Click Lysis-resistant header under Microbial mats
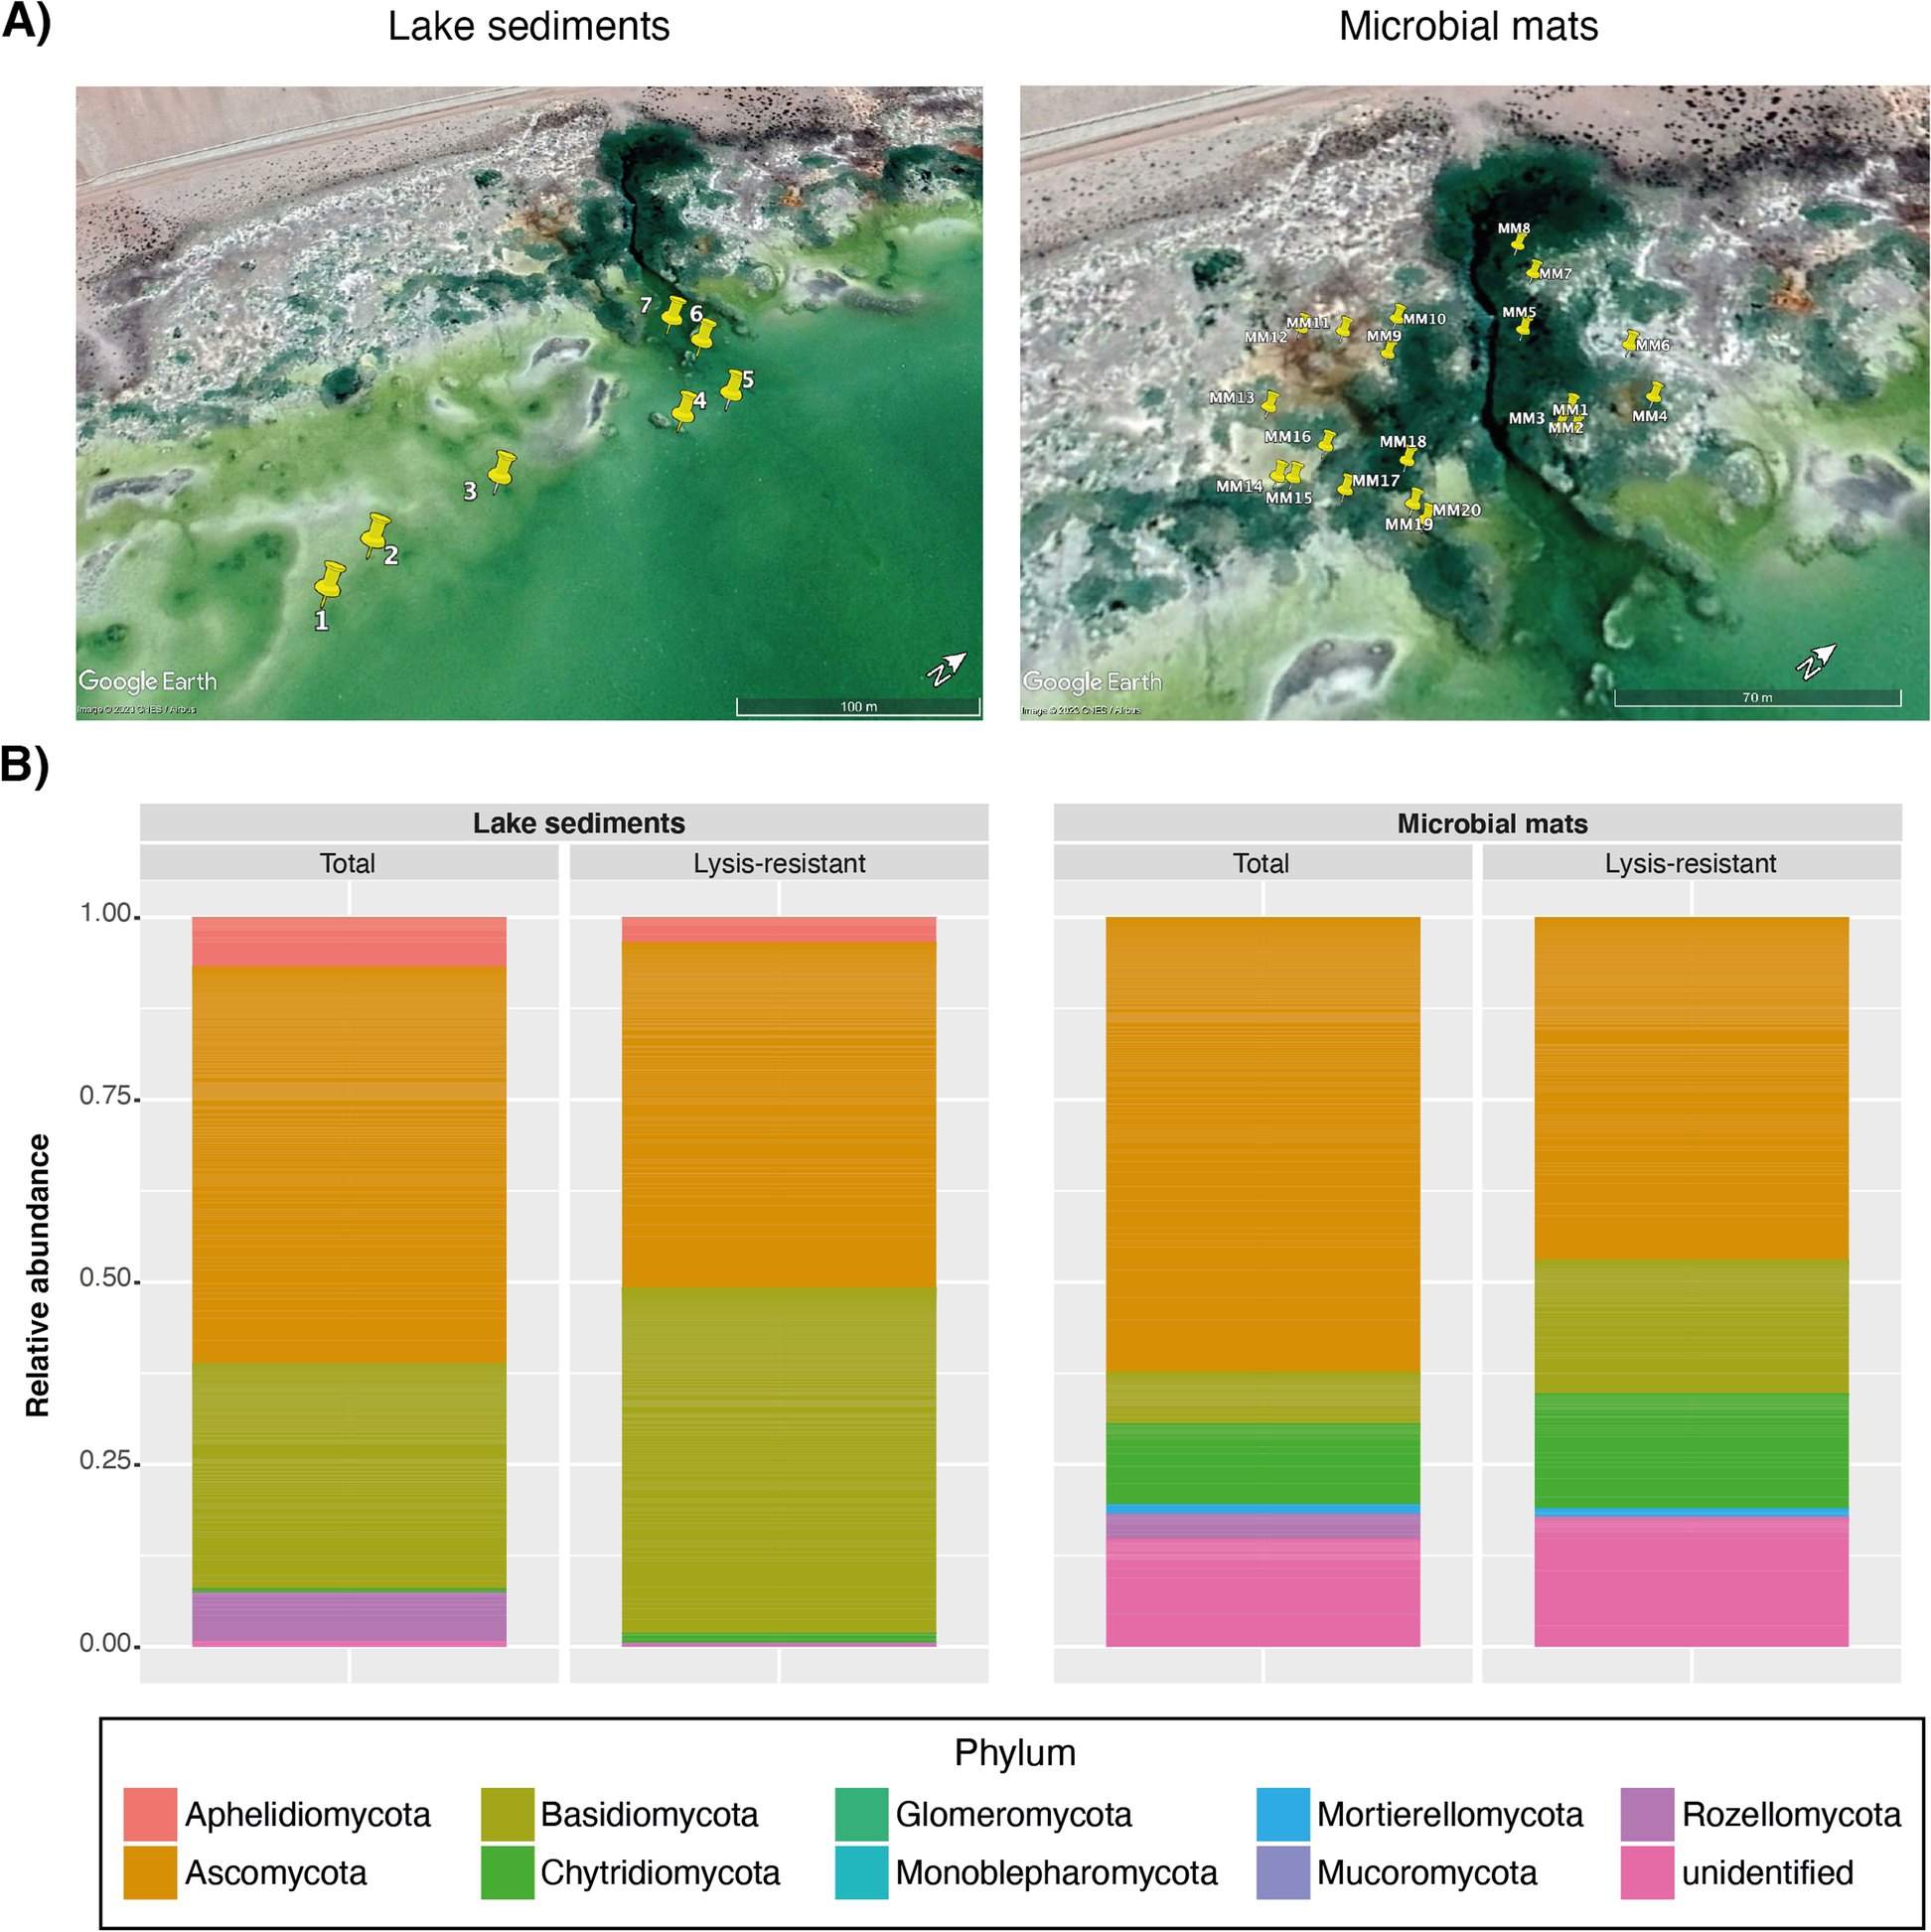1931x1932 pixels. 1691,862
